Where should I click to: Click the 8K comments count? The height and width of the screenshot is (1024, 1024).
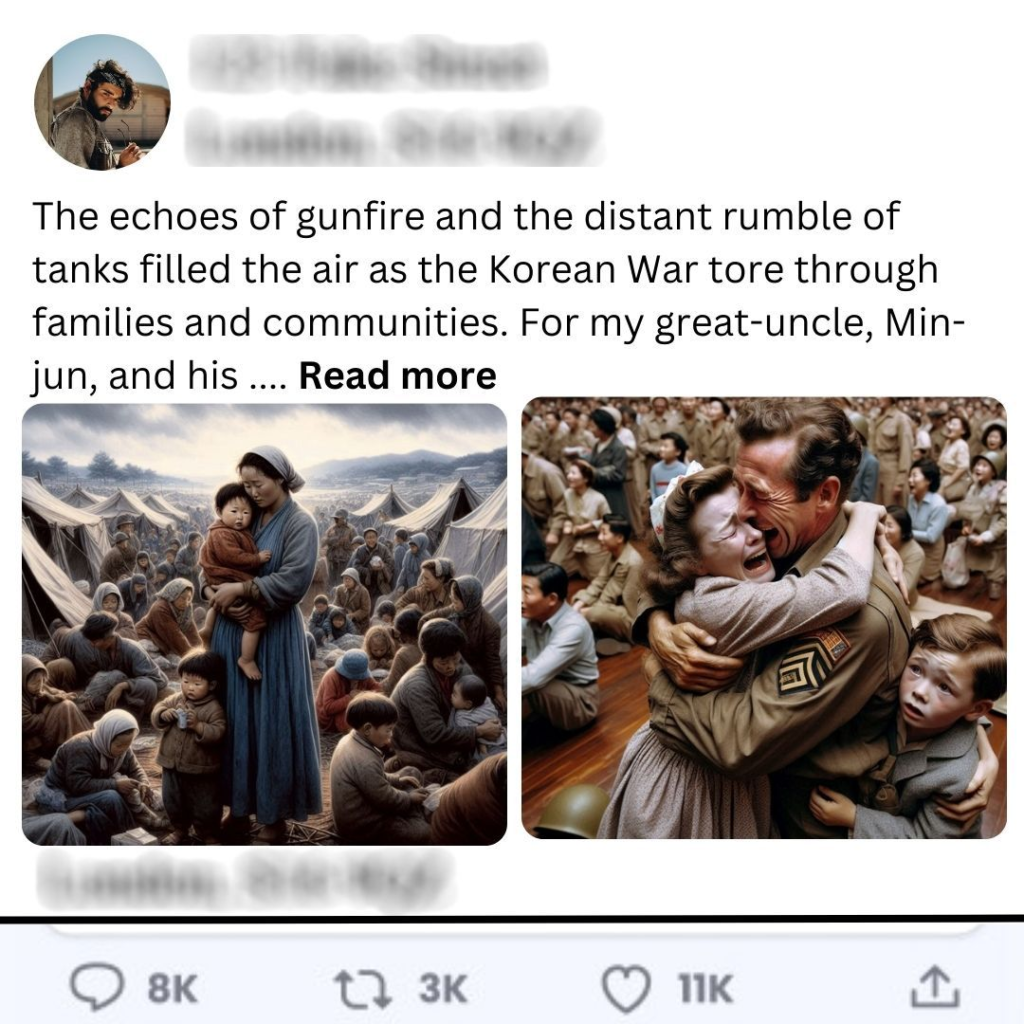(172, 990)
